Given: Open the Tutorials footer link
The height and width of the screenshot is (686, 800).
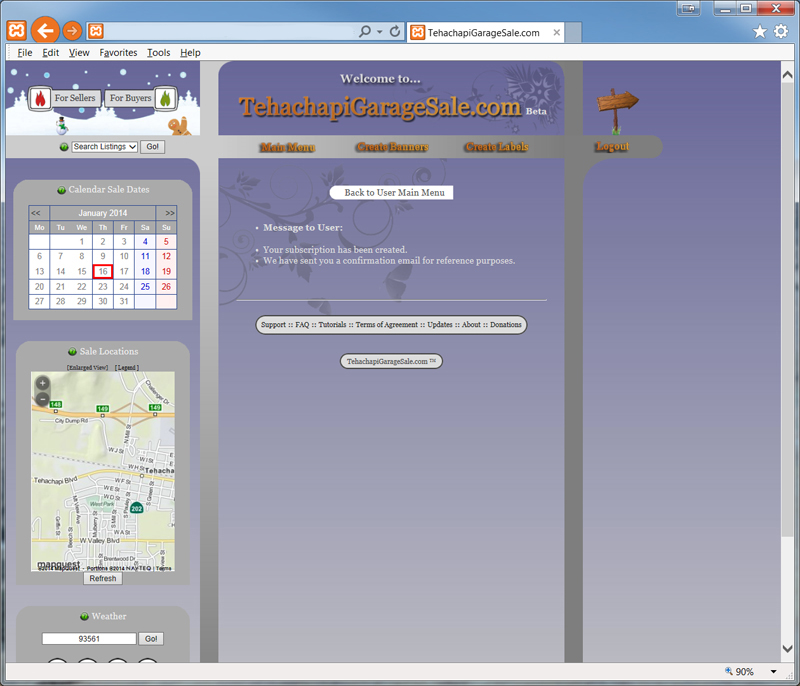Looking at the screenshot, I should 332,324.
